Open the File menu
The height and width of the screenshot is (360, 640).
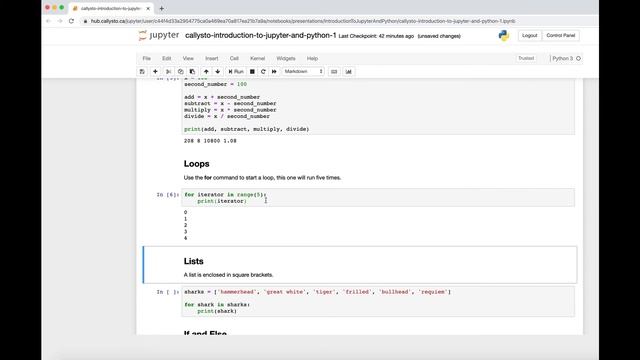click(x=147, y=58)
